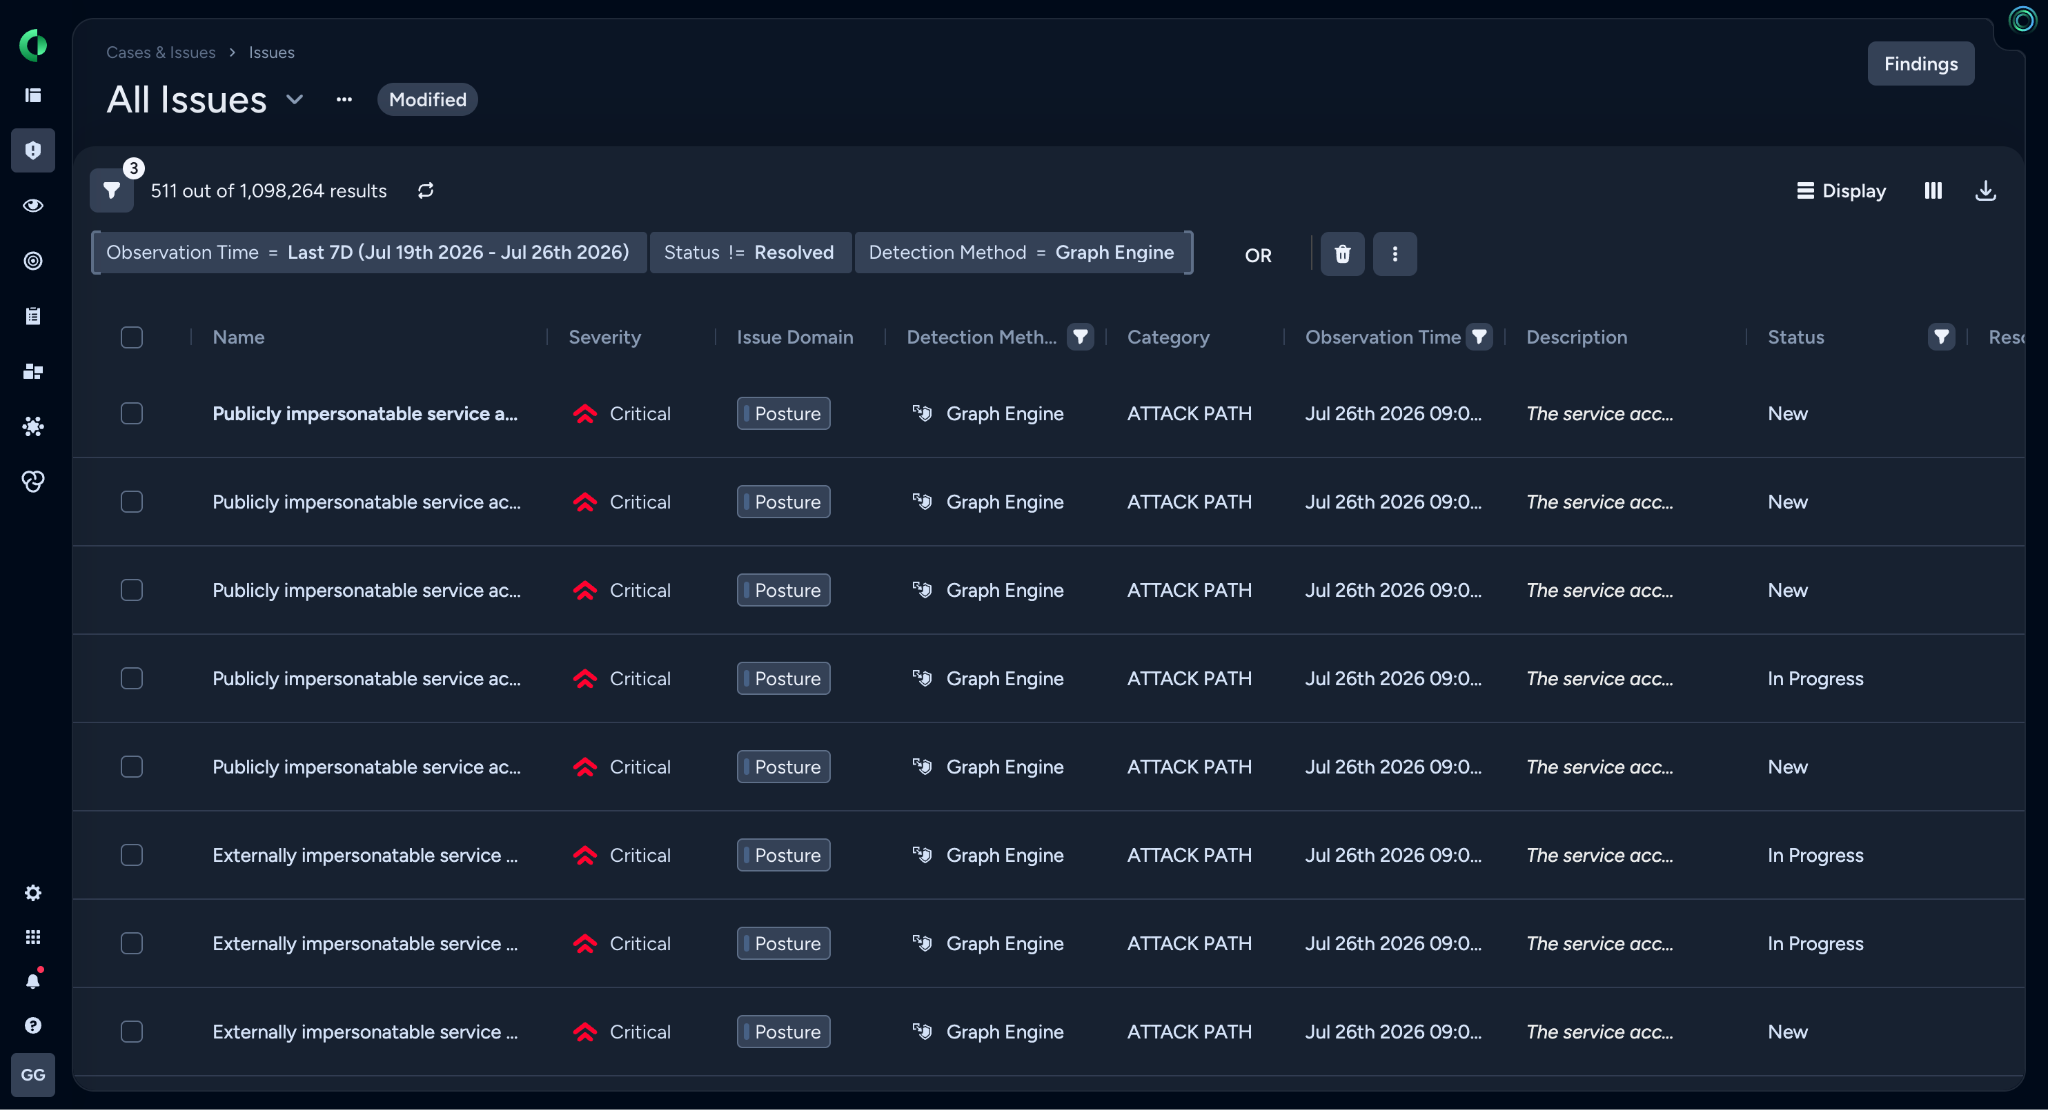This screenshot has height=1110, width=2048.
Task: Click the 511 out of 1,098,264 results count
Action: point(269,190)
